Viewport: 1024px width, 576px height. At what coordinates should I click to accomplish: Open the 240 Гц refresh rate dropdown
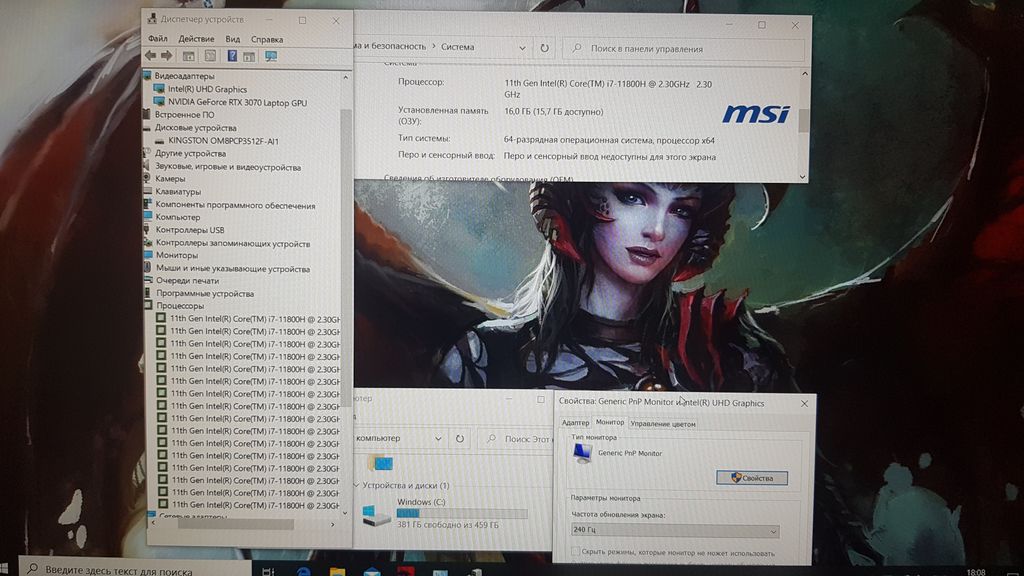point(774,531)
